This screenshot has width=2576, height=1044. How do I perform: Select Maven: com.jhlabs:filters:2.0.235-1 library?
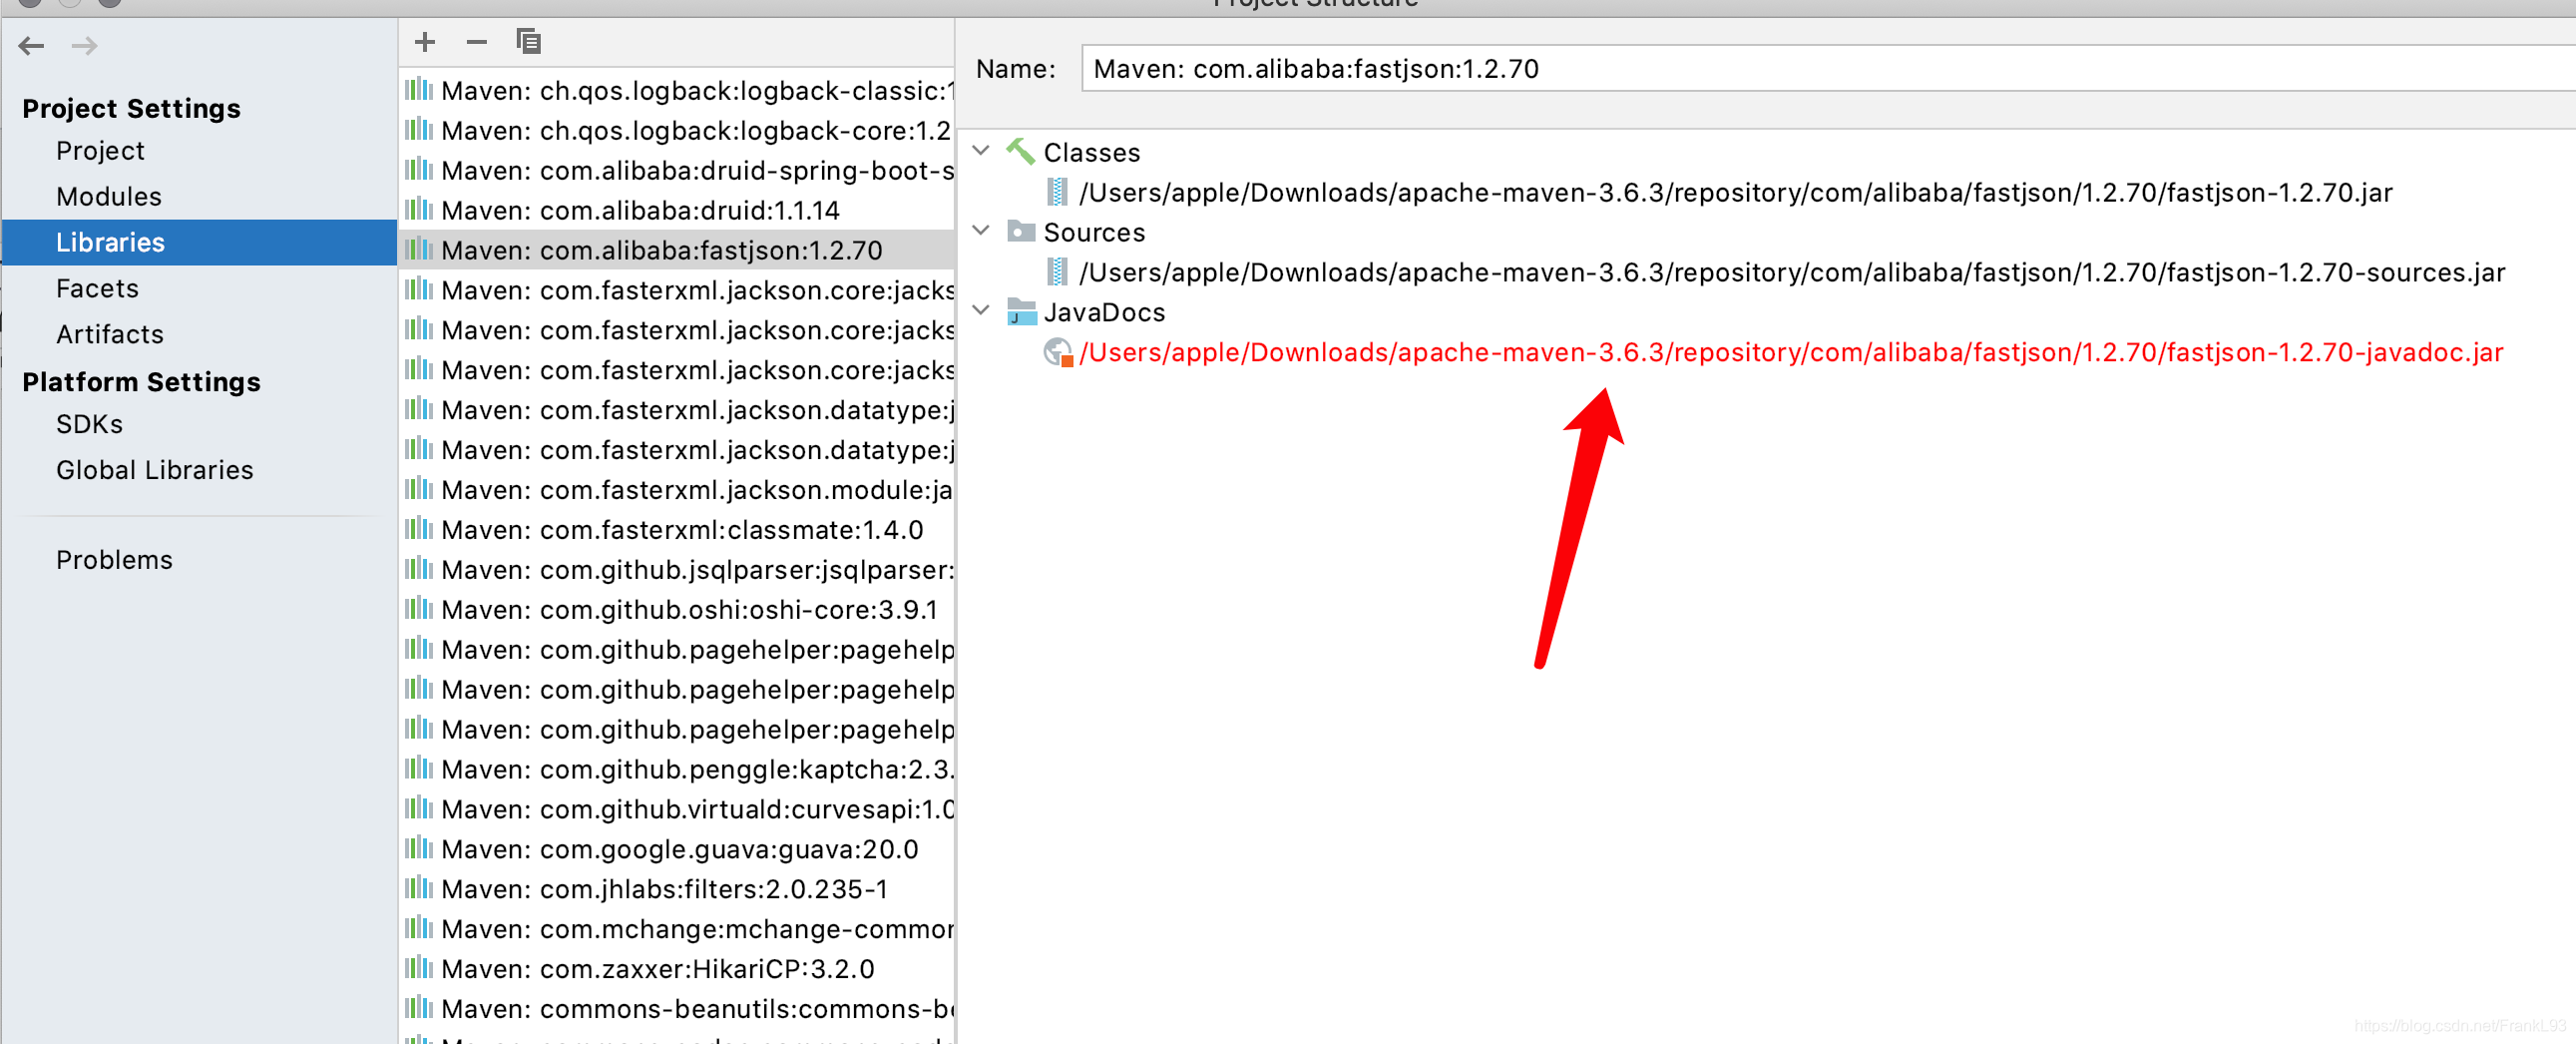pos(677,889)
